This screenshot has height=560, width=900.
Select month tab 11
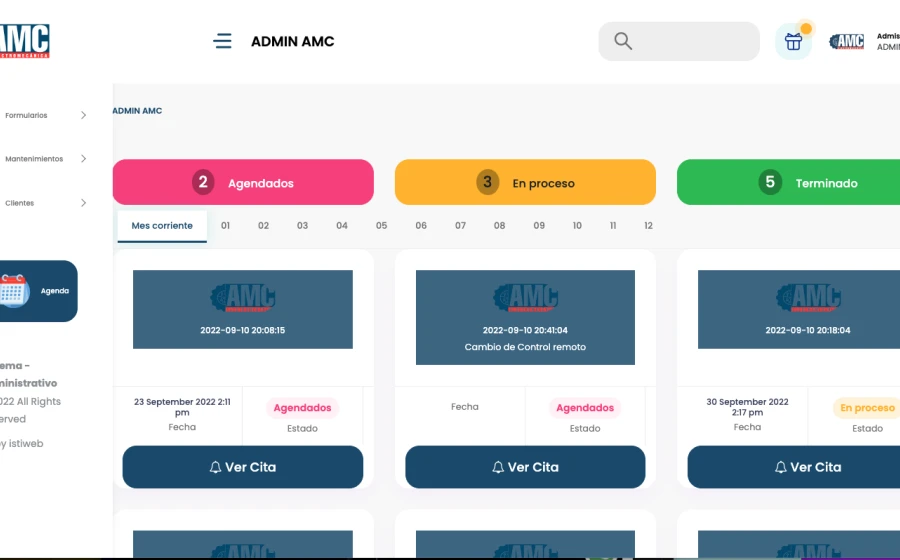coord(613,226)
